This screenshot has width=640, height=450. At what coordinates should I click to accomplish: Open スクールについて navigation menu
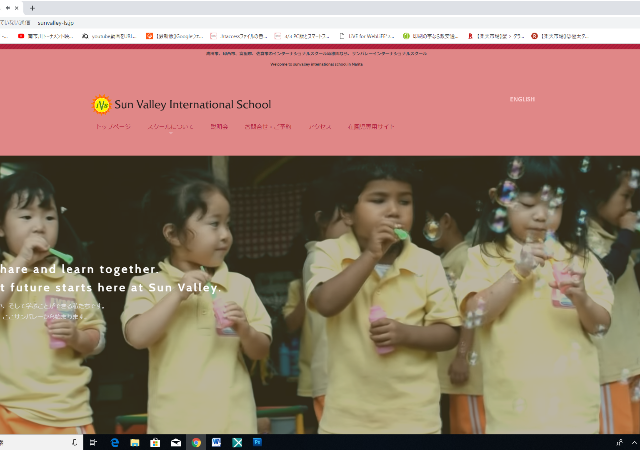click(x=171, y=127)
